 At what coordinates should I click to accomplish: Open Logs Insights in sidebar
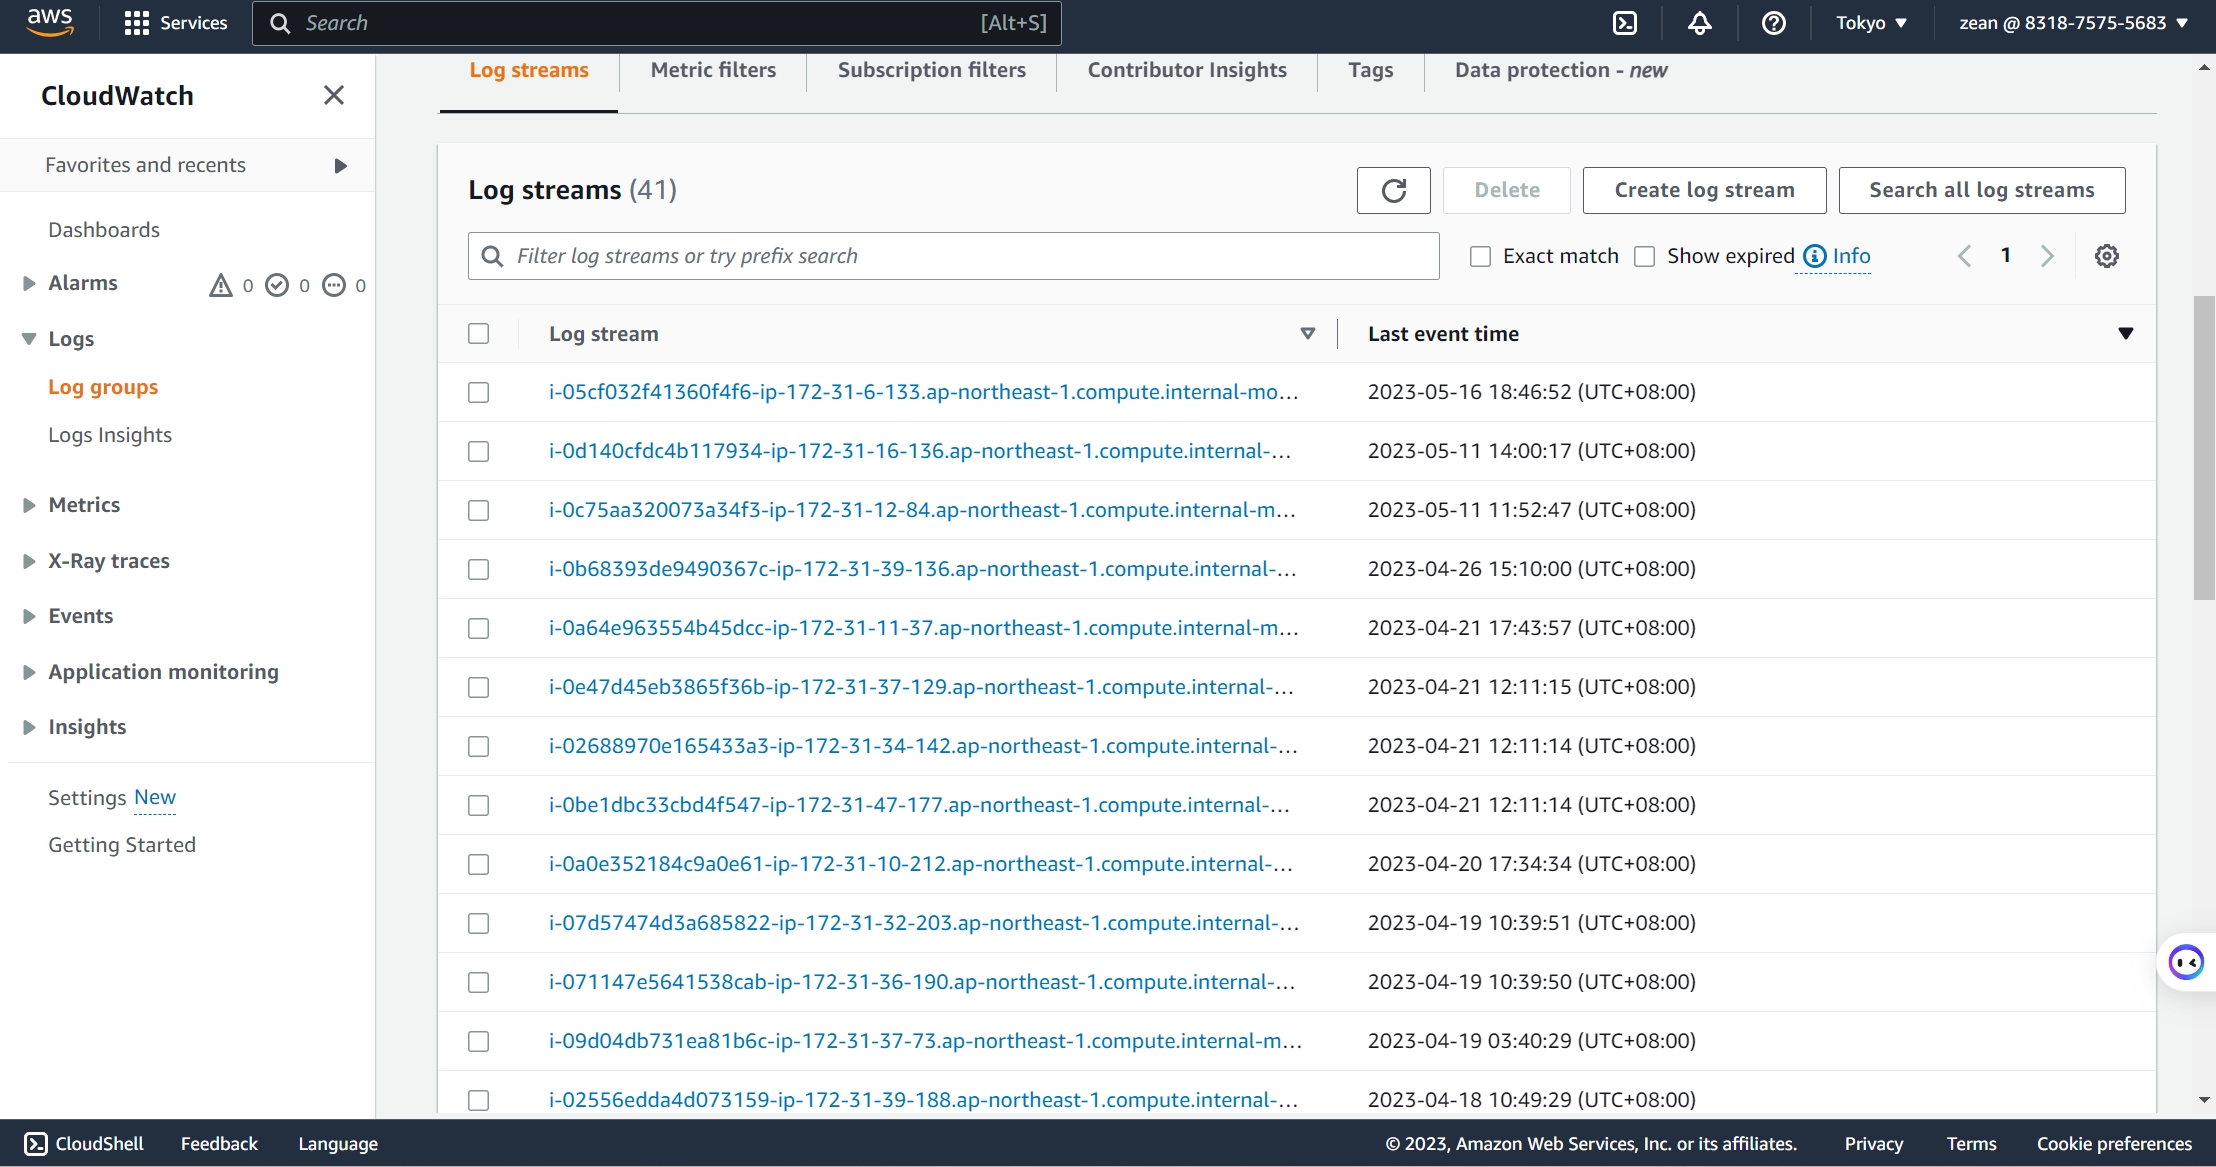click(x=110, y=435)
